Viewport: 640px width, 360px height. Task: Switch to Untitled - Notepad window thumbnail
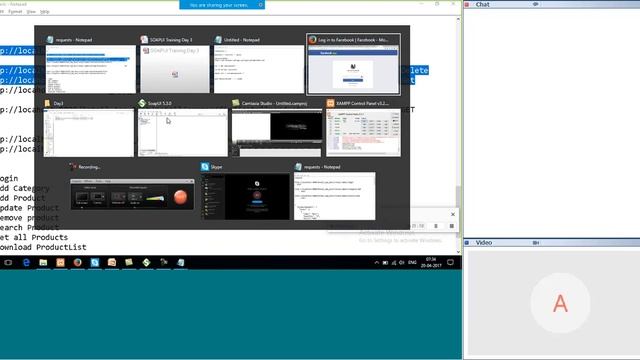point(259,69)
